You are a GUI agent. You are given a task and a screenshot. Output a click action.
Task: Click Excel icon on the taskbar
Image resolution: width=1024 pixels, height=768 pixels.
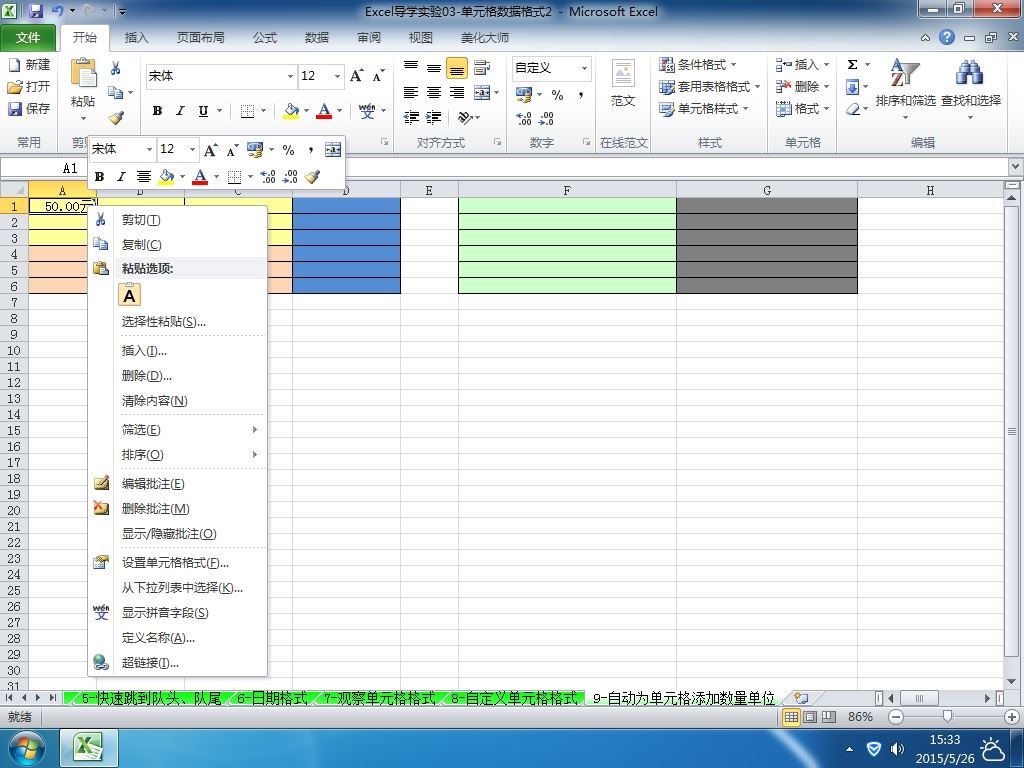[x=89, y=748]
